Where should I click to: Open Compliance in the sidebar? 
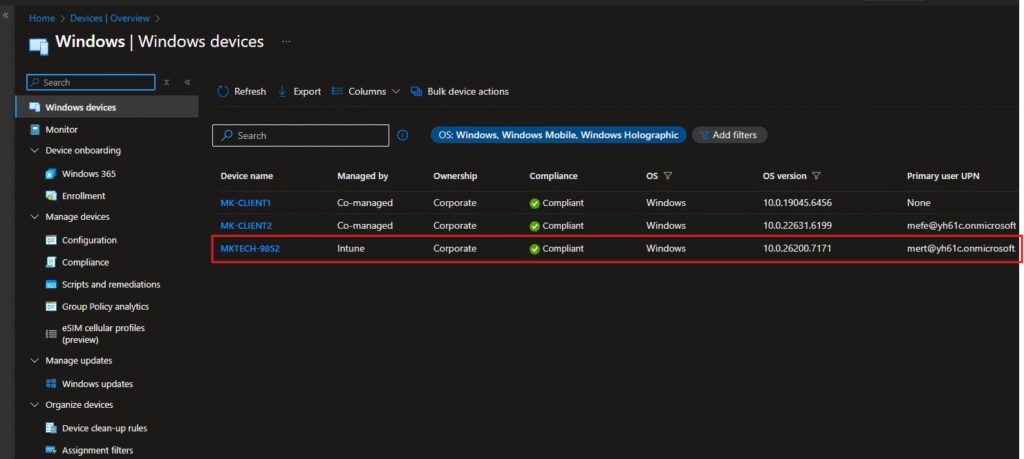[85, 262]
